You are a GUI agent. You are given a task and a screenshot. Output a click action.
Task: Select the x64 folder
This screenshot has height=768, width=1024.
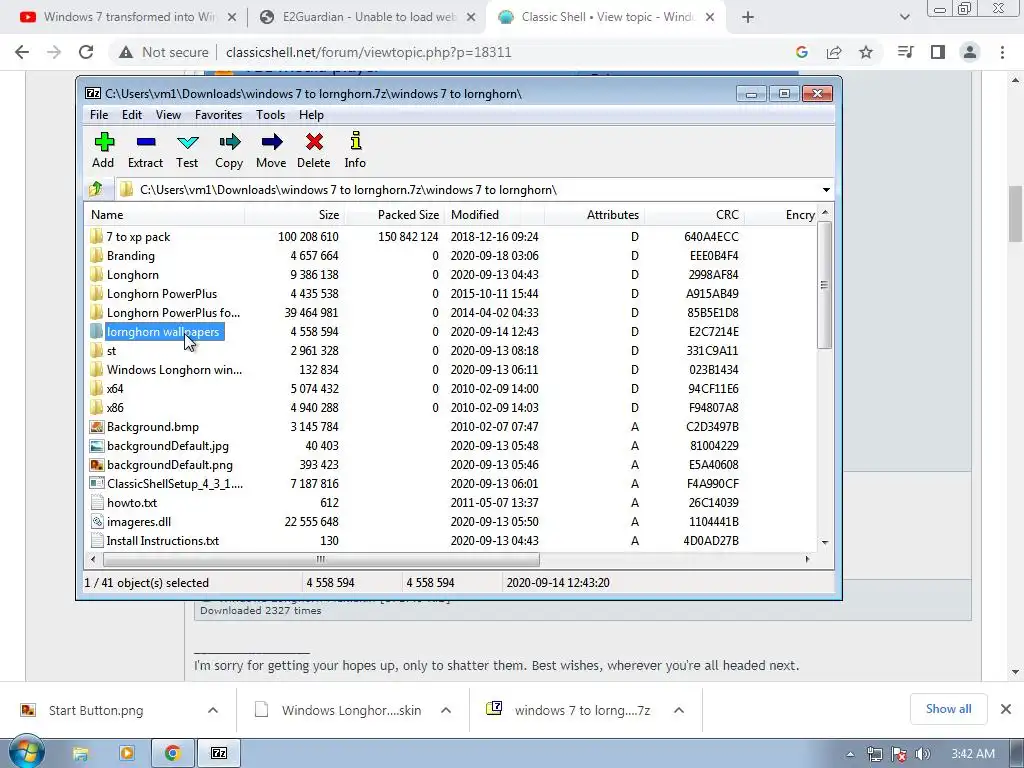(115, 389)
